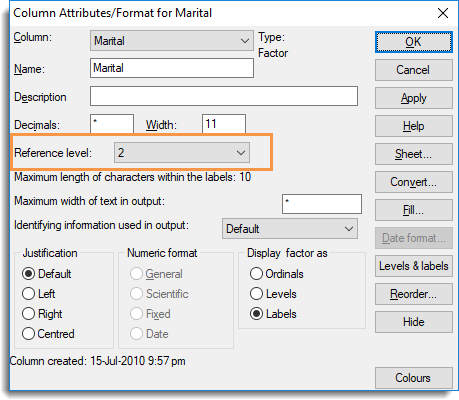Cancel the column attributes dialog
This screenshot has width=459, height=400.
(414, 70)
